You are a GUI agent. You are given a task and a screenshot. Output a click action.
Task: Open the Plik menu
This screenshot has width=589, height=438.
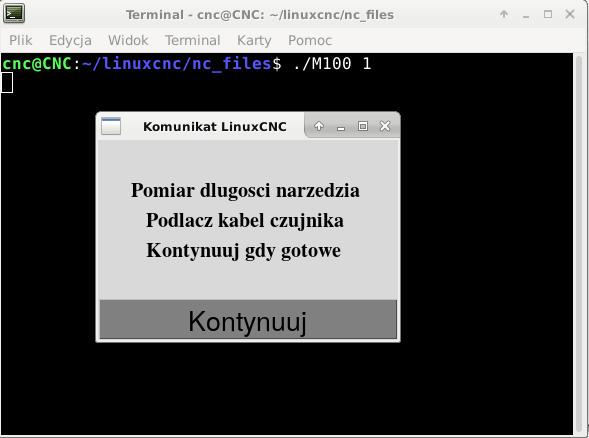point(21,40)
